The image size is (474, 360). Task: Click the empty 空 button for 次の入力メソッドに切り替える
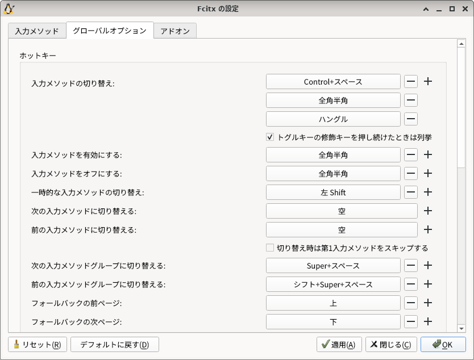click(342, 211)
